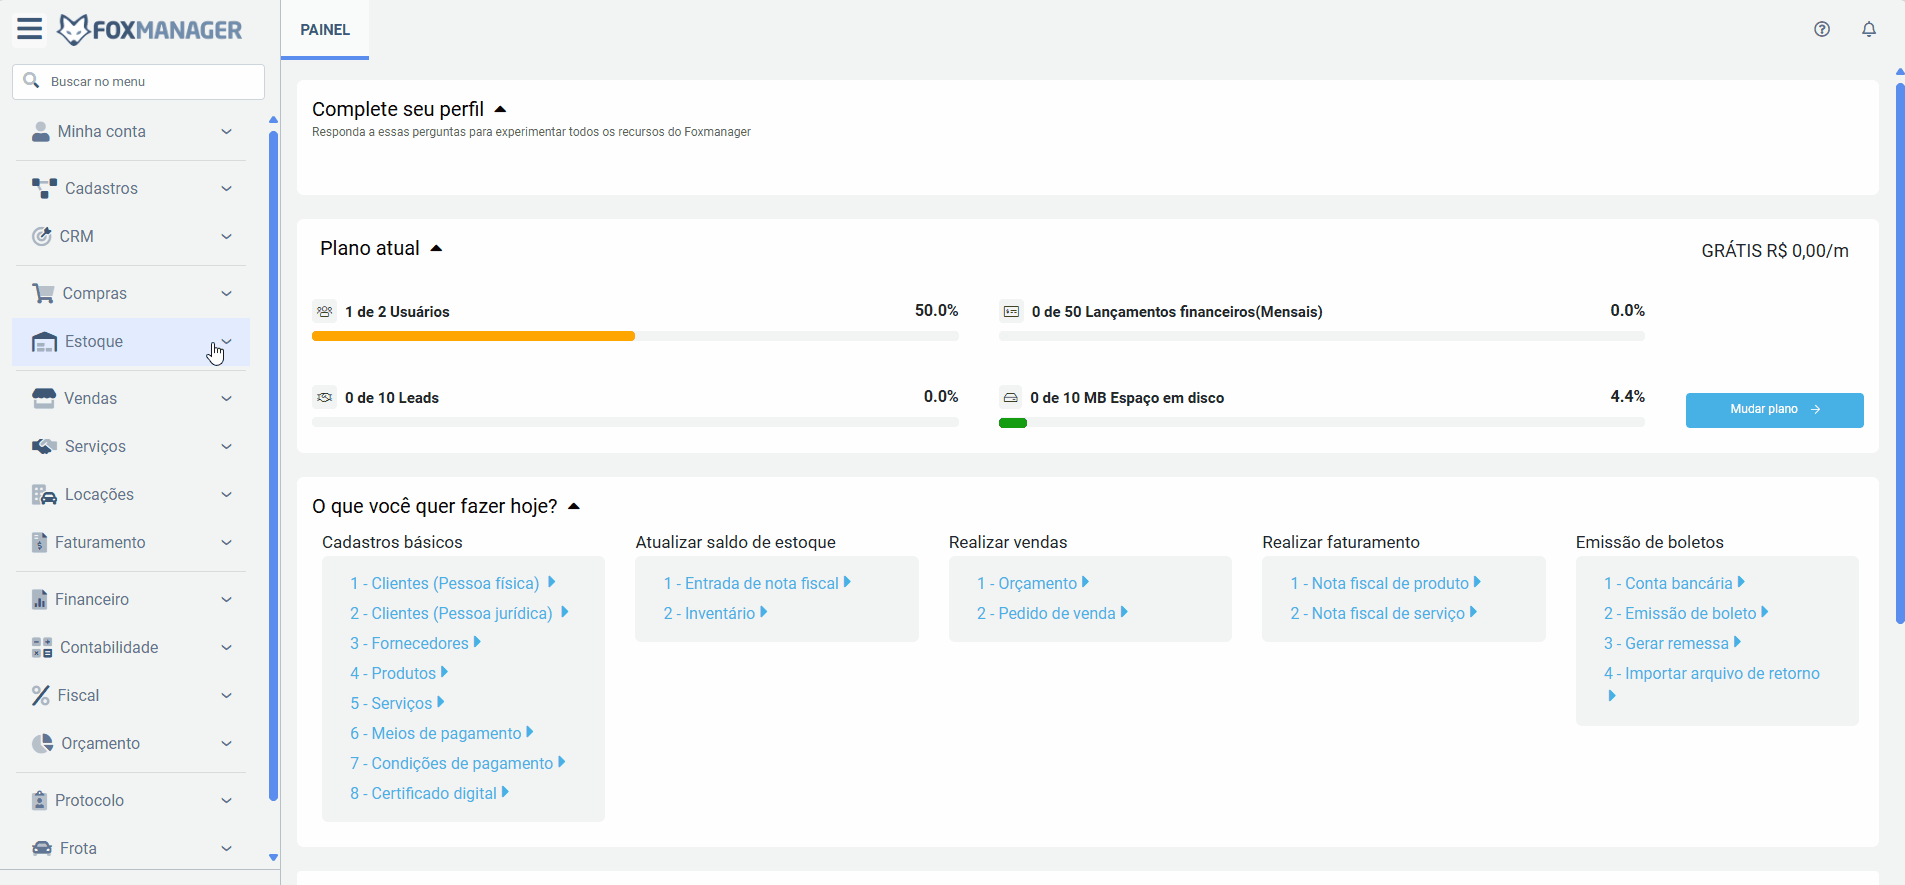Focus the Buscar no menu field
Viewport: 1905px width, 885px height.
(138, 82)
